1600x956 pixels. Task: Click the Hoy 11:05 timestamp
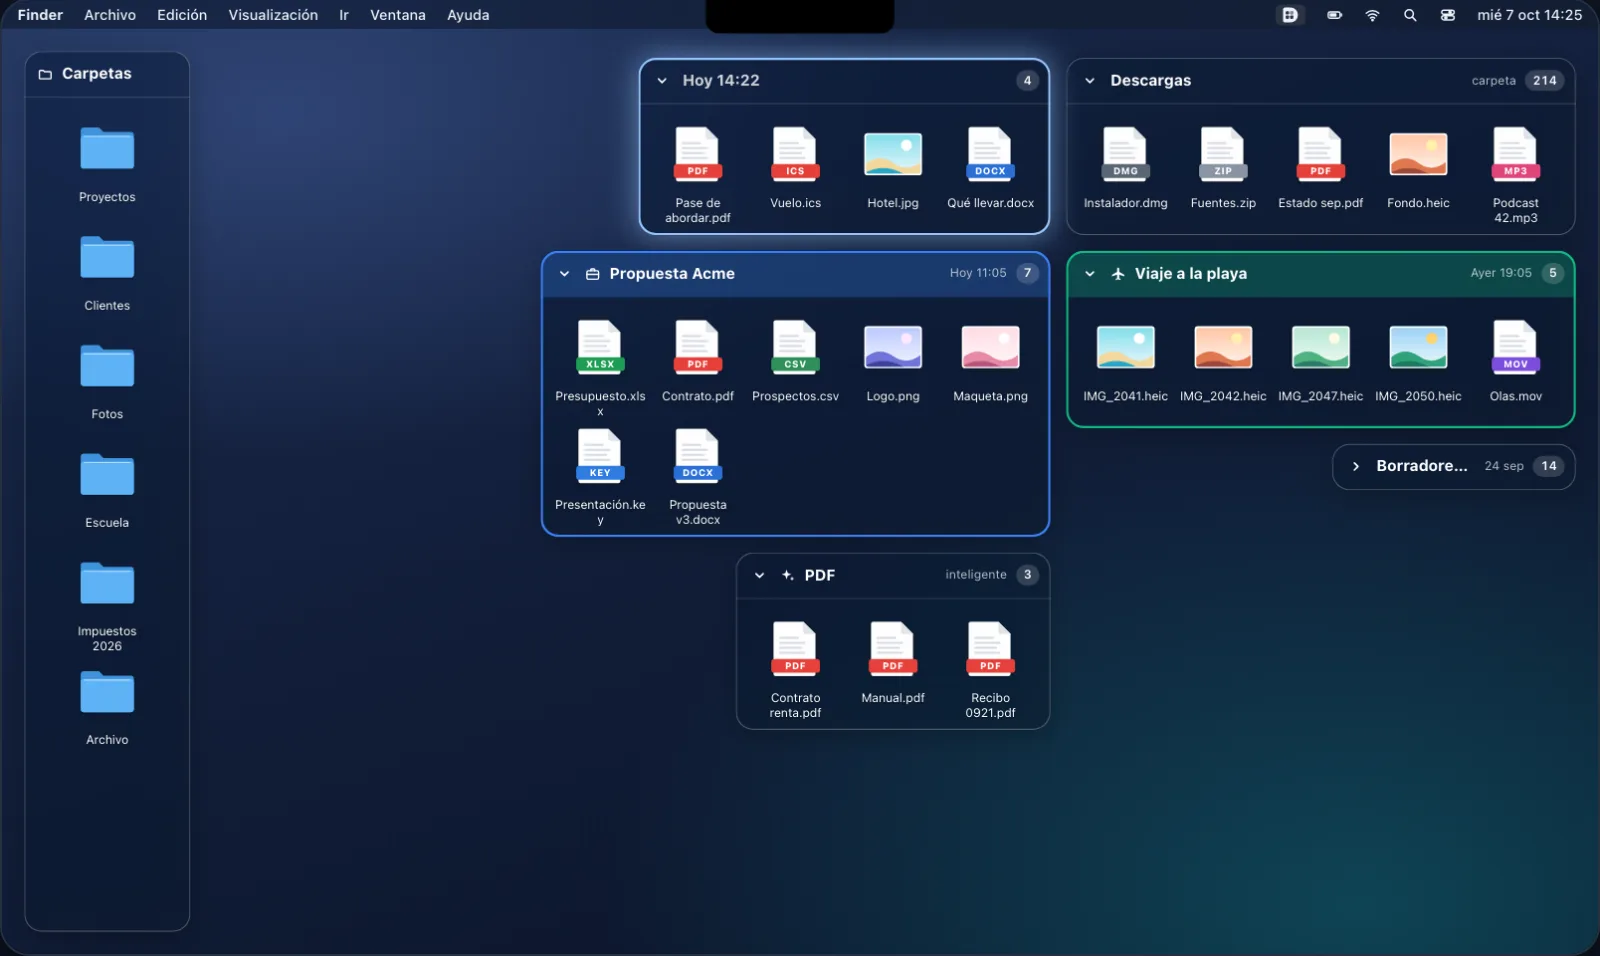[x=978, y=273]
